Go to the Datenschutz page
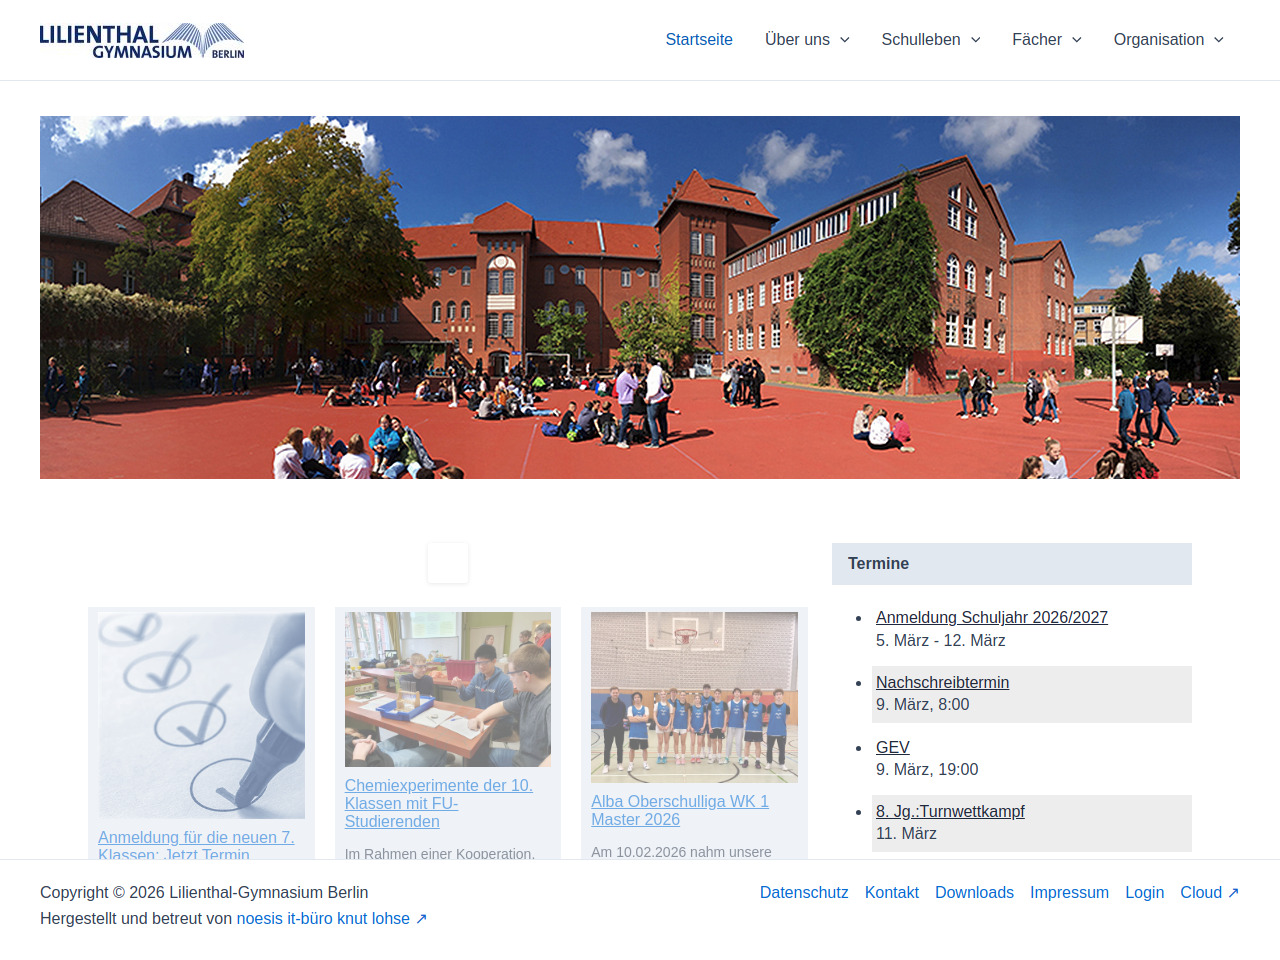The image size is (1280, 960). pos(804,892)
